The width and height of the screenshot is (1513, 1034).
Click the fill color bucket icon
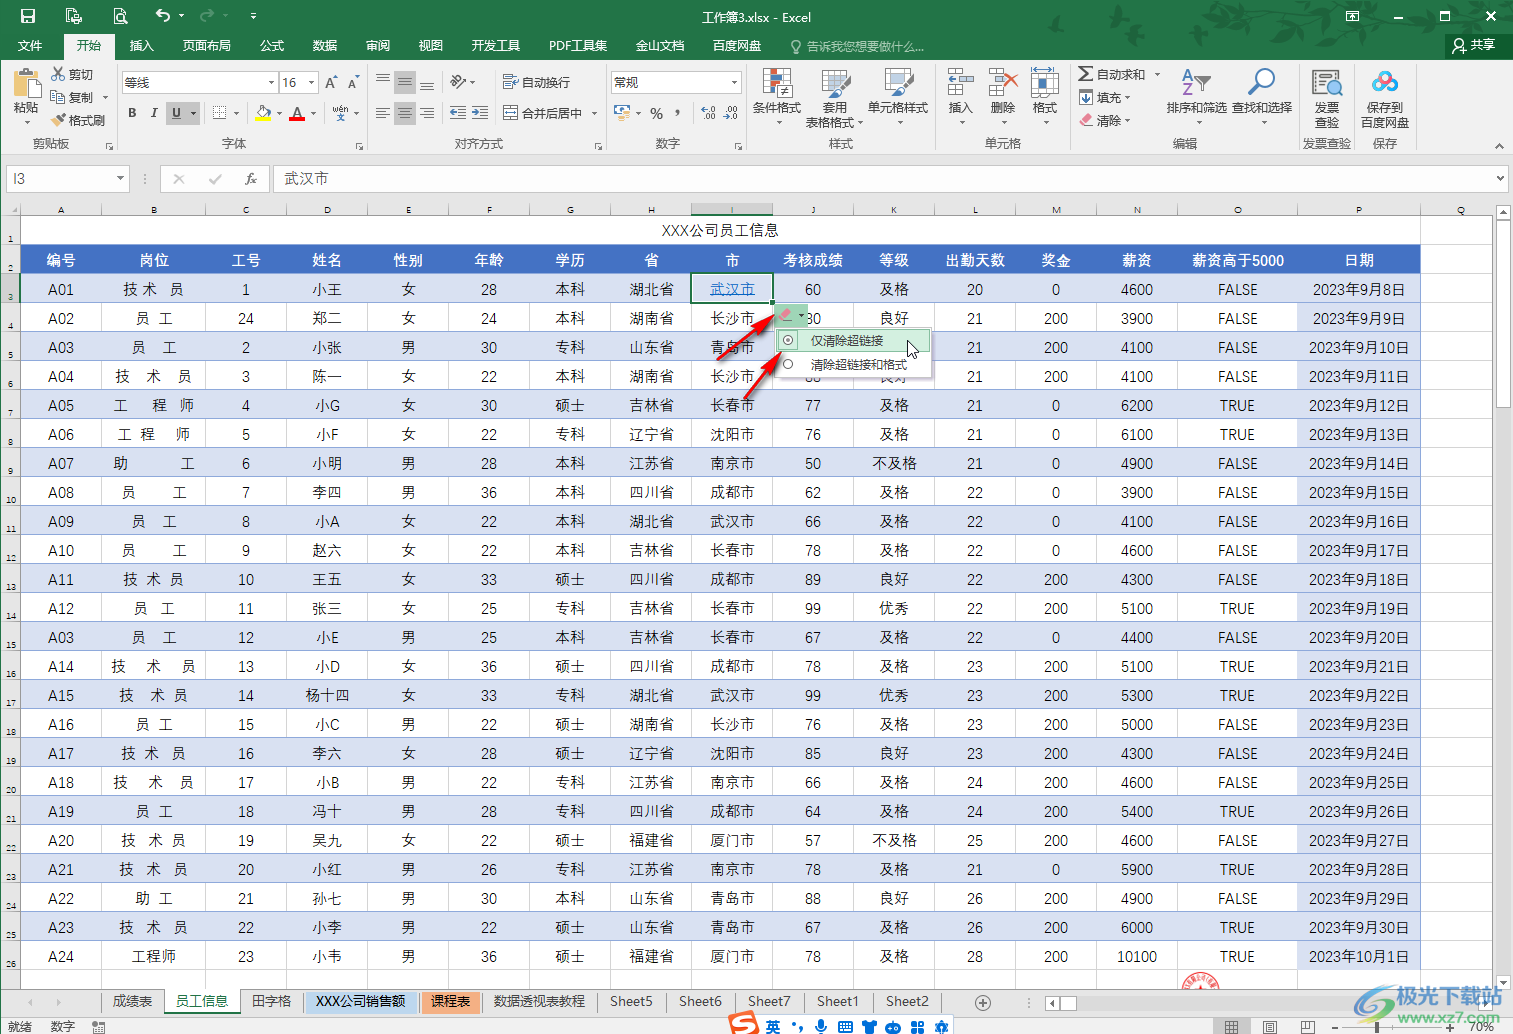pos(263,113)
